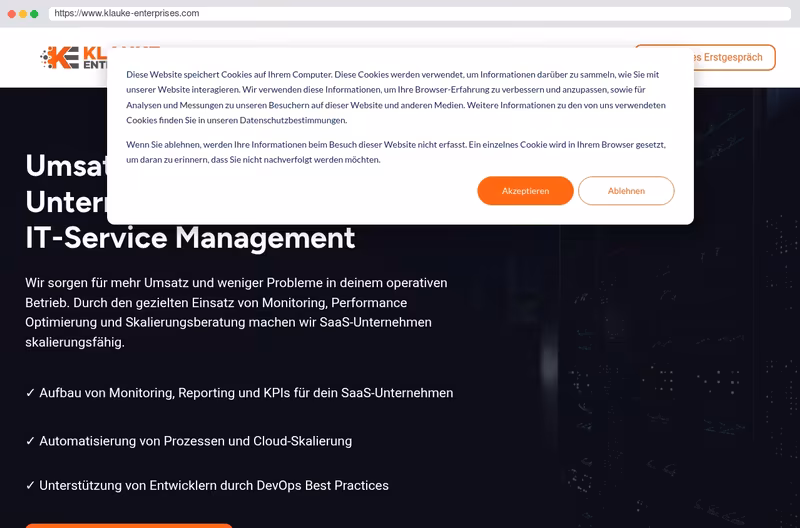800x528 pixels.
Task: Click the orange call-to-action button at page bottom
Action: [129, 525]
